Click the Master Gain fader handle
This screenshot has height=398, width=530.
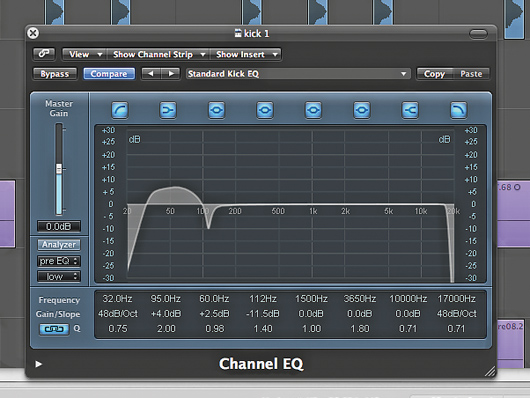59,169
